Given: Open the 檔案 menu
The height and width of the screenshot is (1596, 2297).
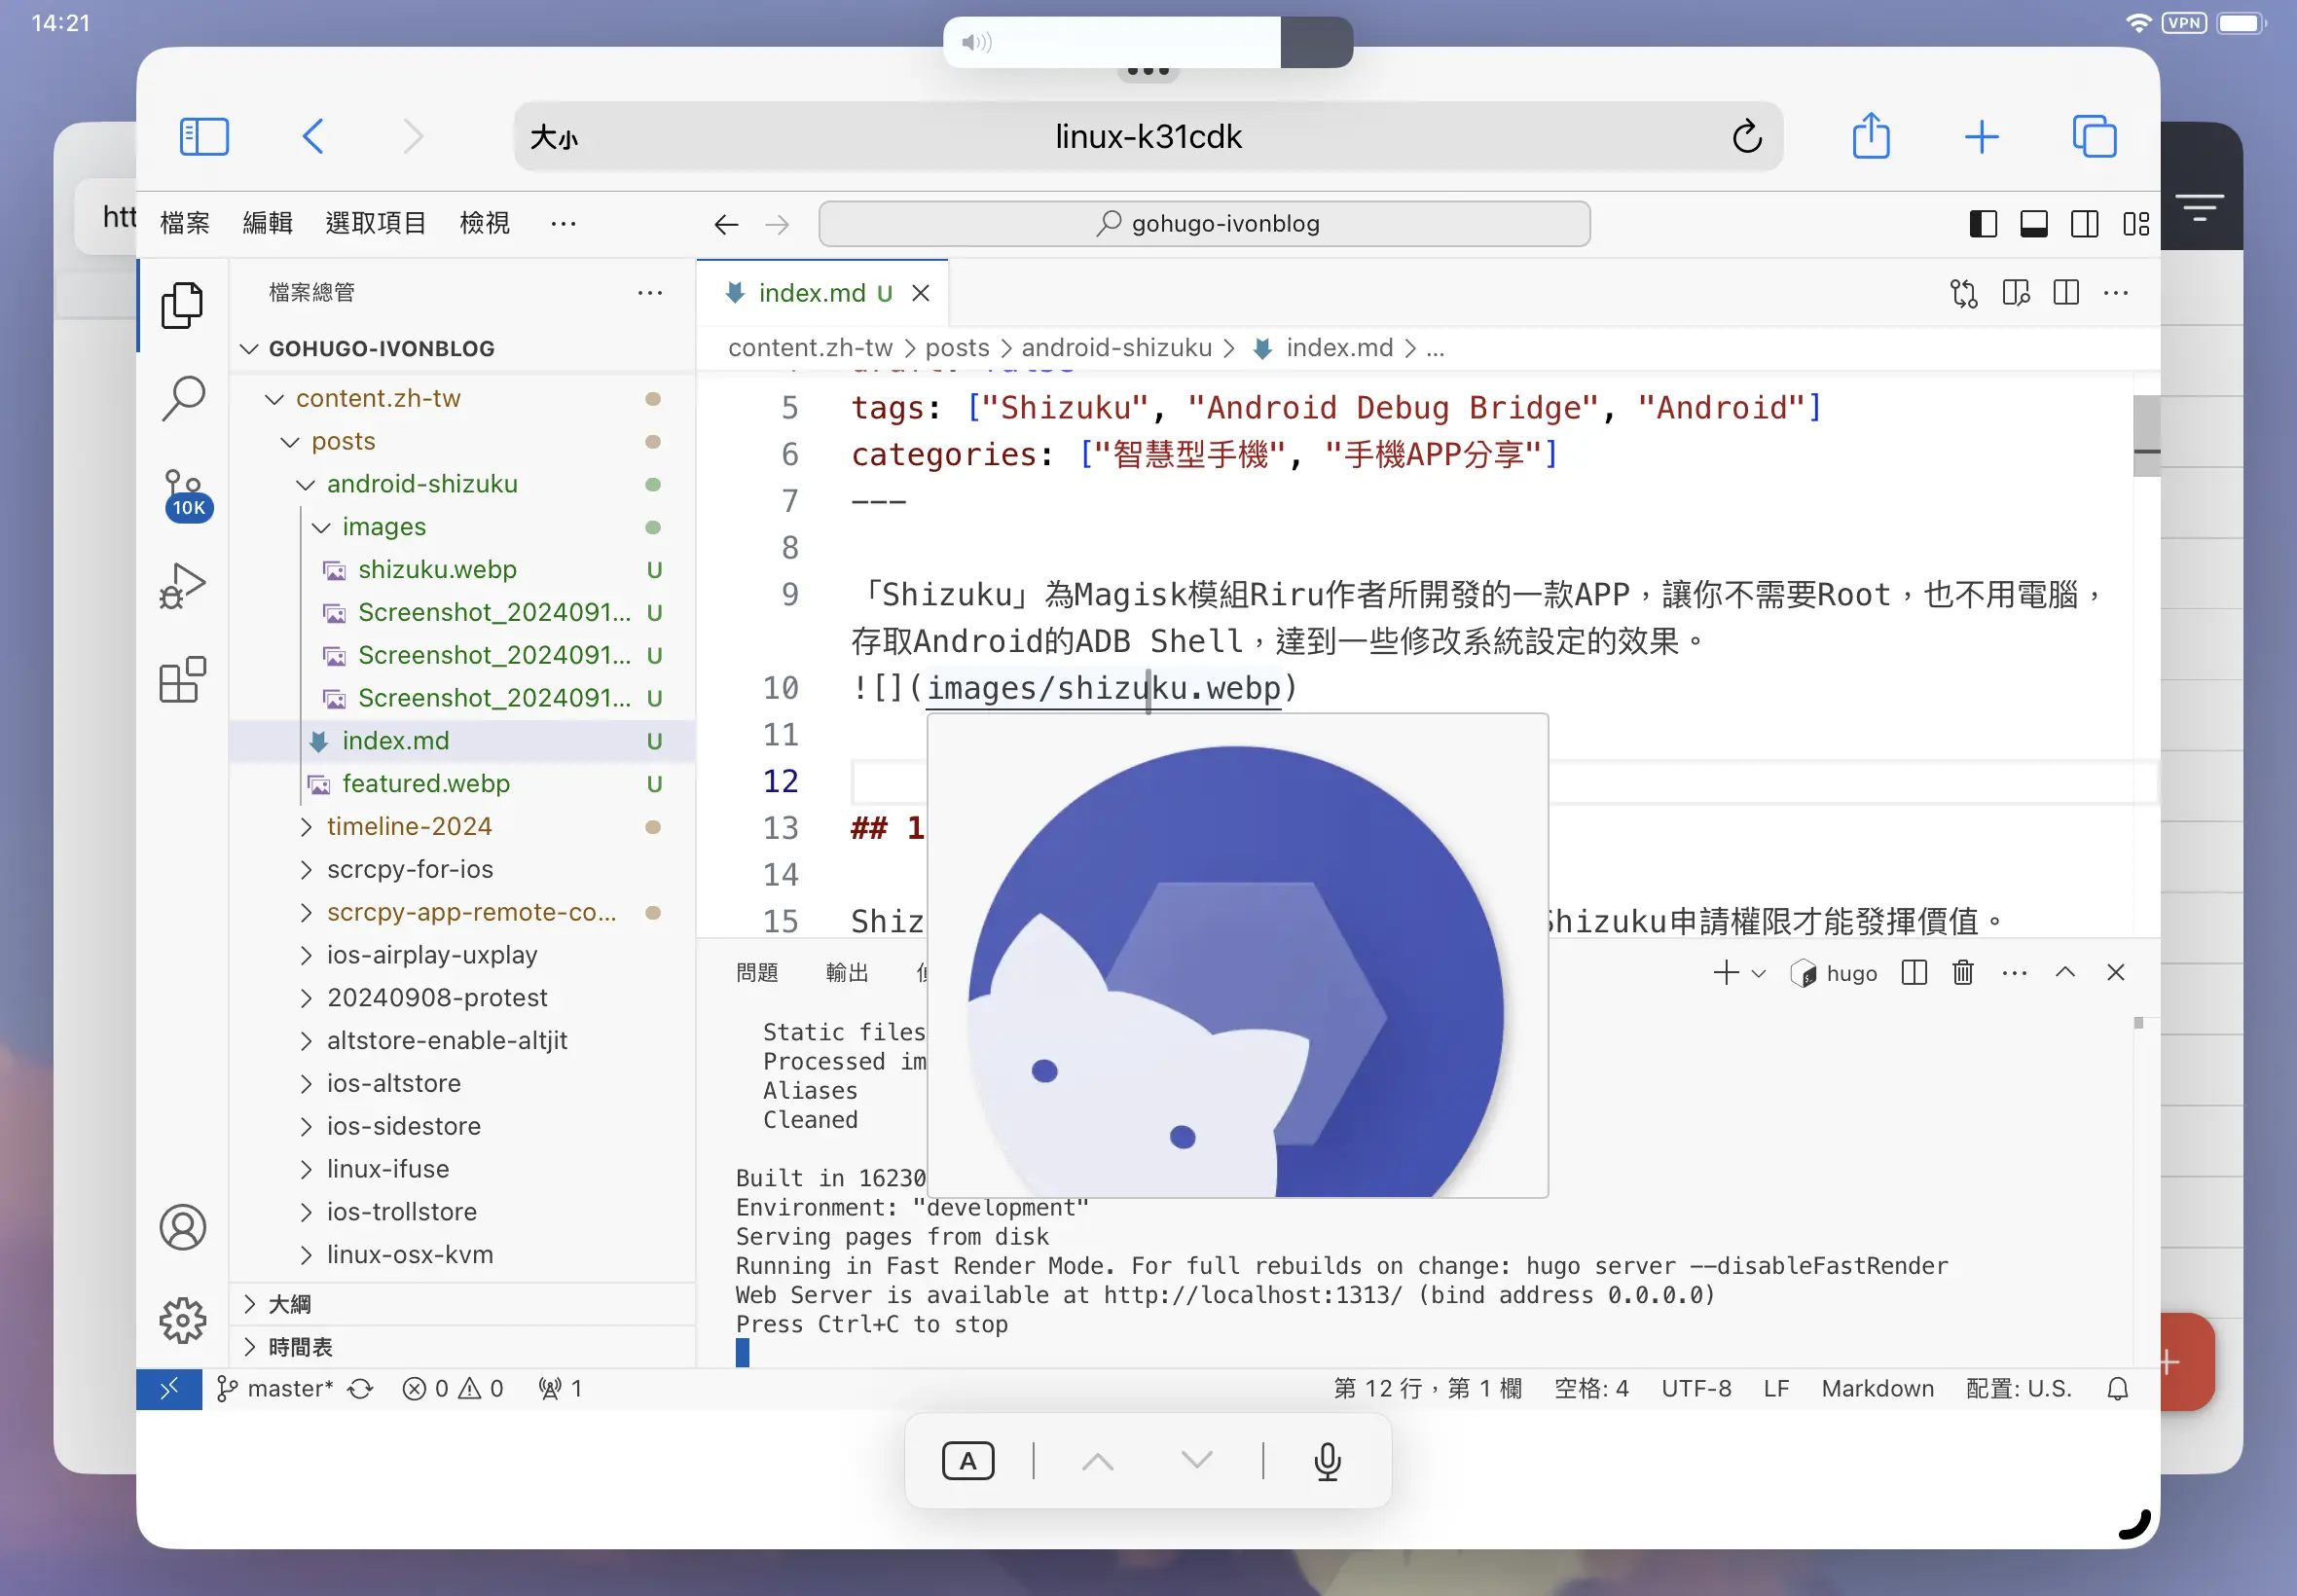Looking at the screenshot, I should click(185, 223).
